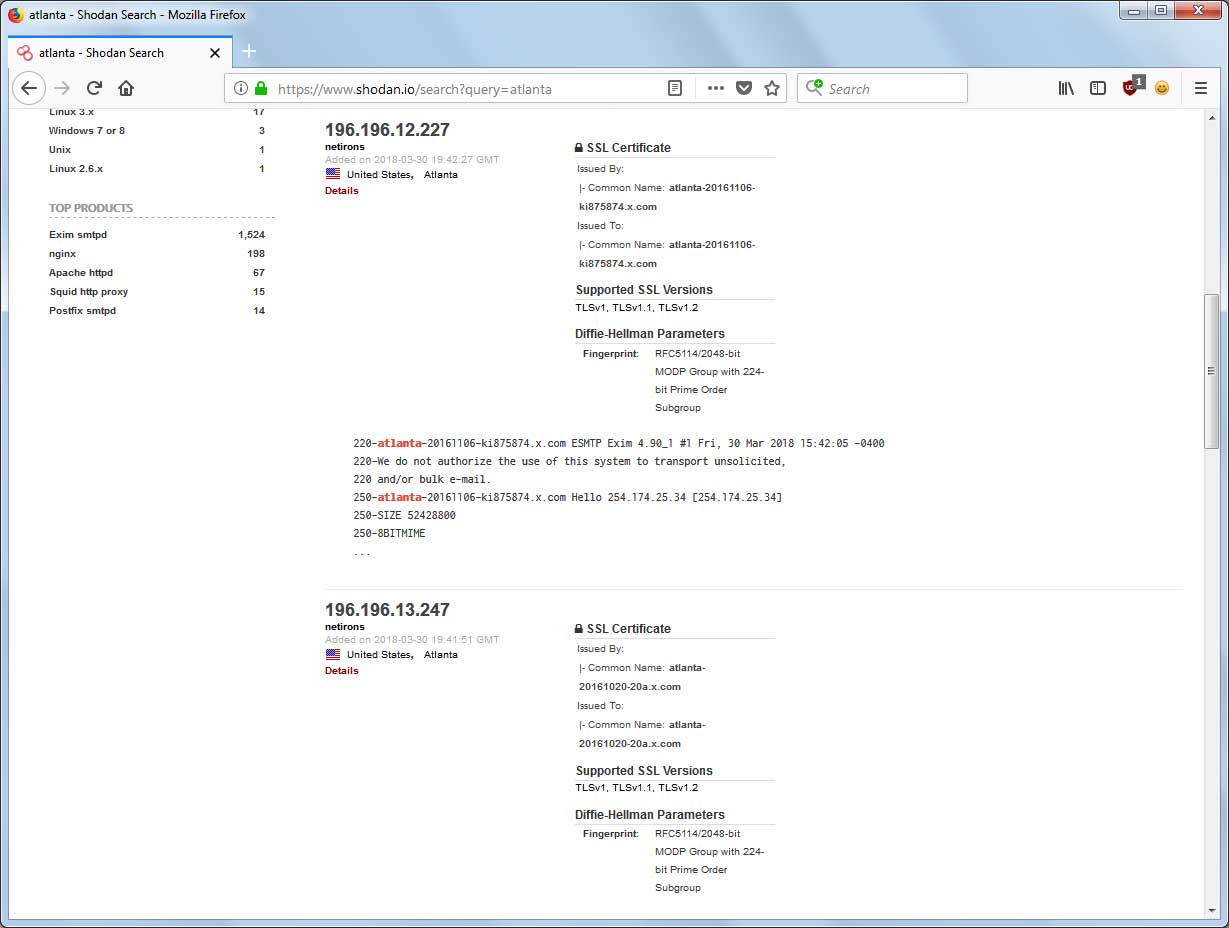Click netirons under 196.196.12.227
Image resolution: width=1229 pixels, height=928 pixels.
click(x=345, y=147)
